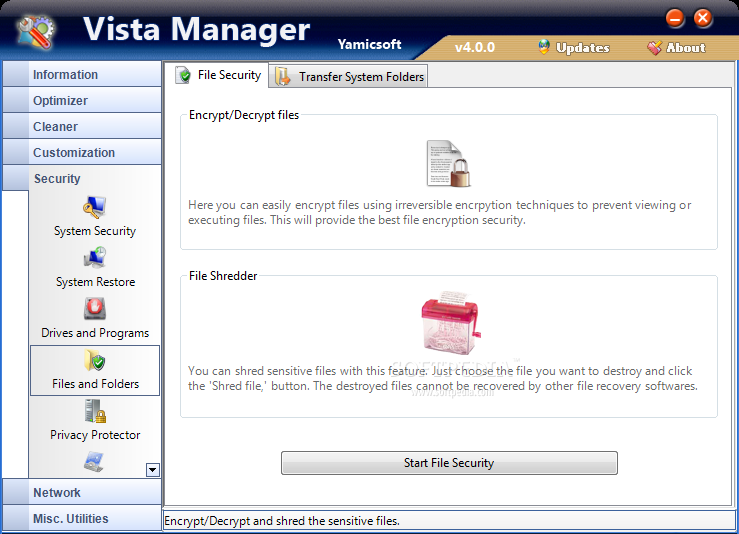Open Privacy Protector server-lock icon
Screen dimensions: 739x534
point(95,411)
